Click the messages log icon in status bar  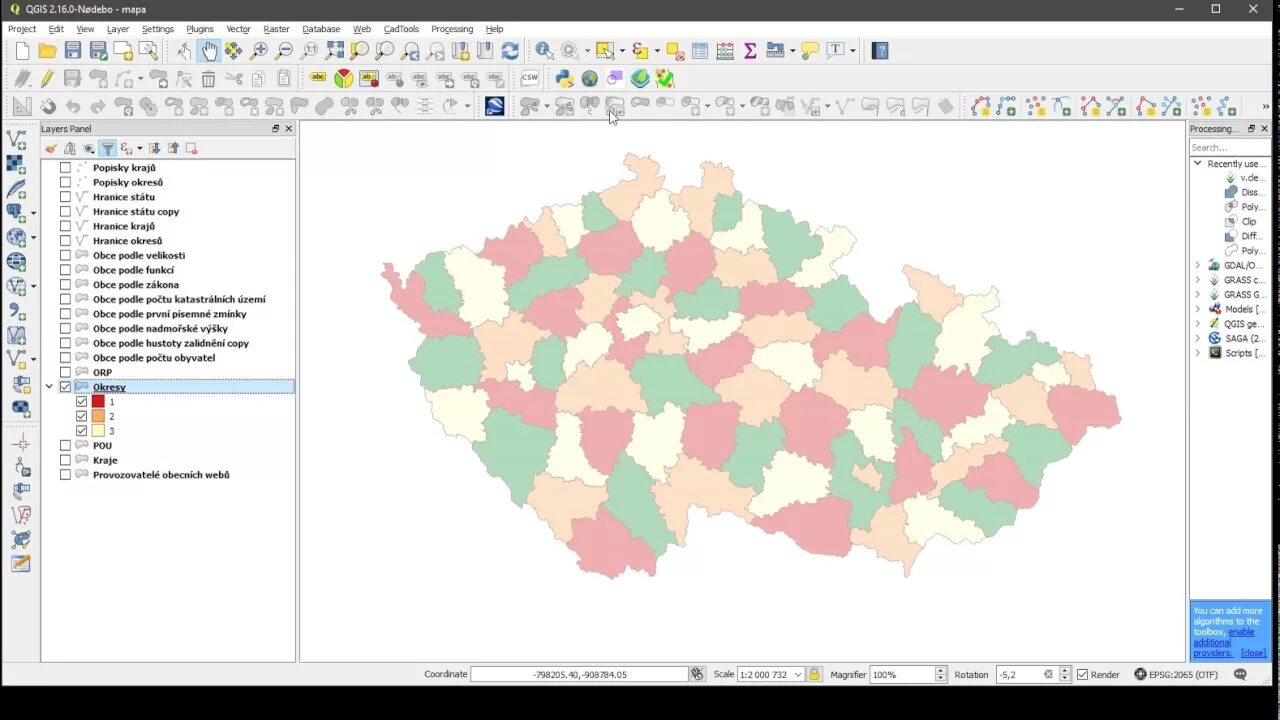(x=1241, y=674)
